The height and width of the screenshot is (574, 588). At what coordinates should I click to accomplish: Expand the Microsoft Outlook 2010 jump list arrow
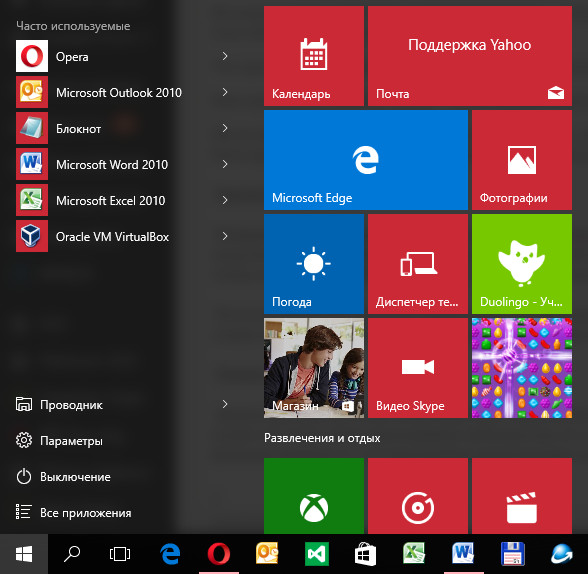225,92
